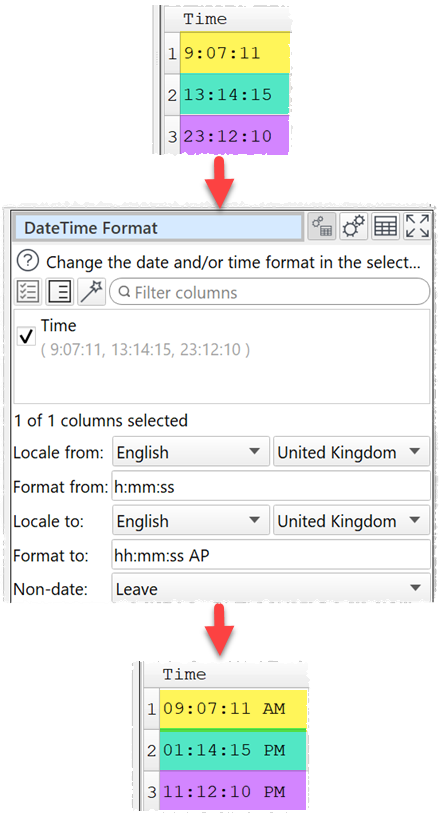Click the description text Change the date and/or time format

pos(233,262)
